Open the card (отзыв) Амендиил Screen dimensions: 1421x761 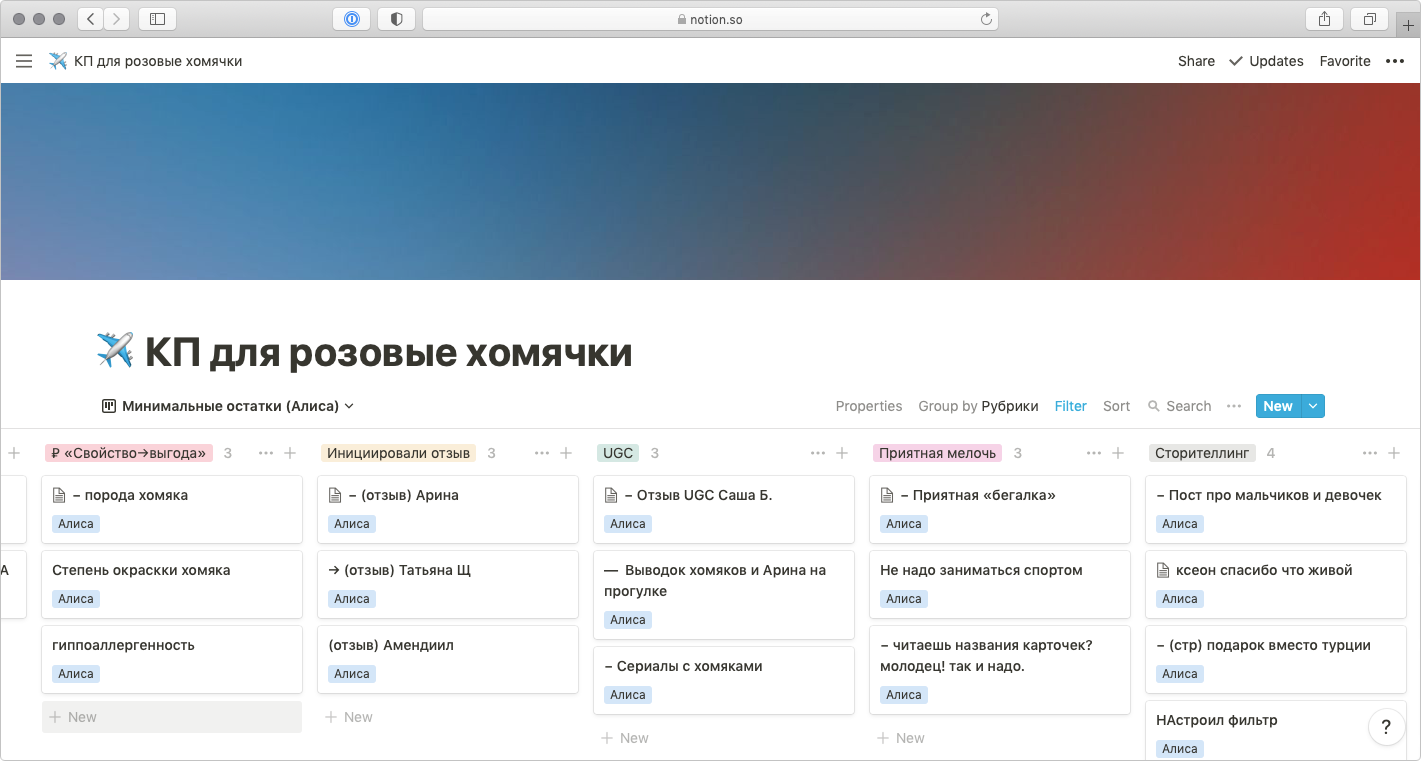click(448, 659)
